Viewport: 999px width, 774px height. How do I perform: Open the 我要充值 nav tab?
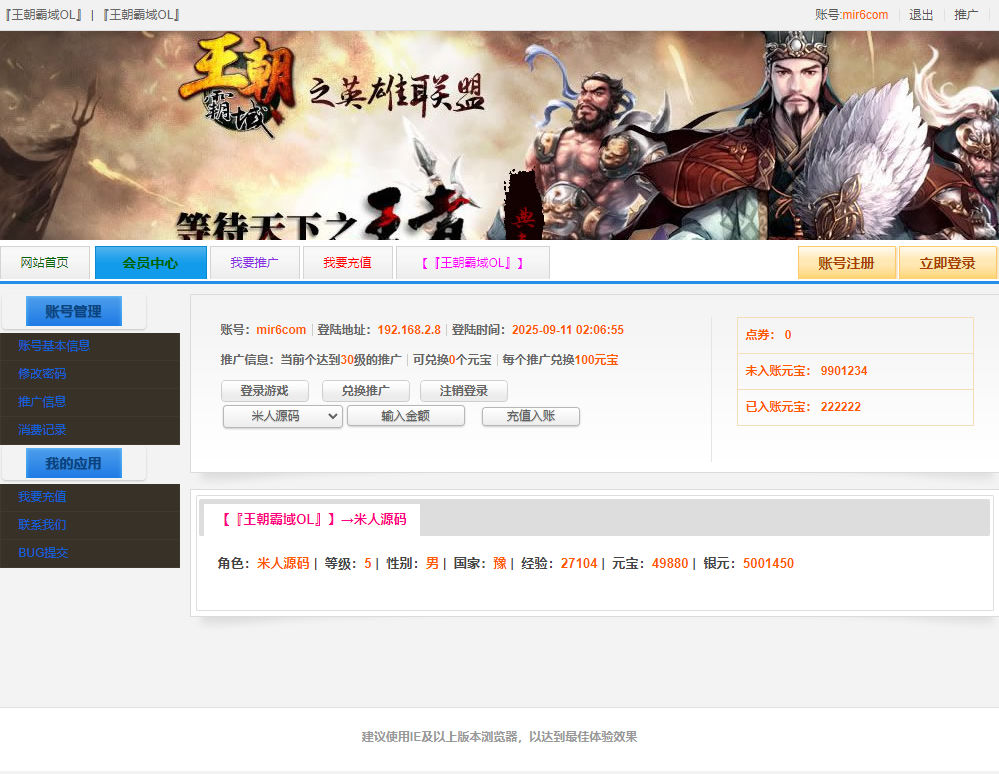tap(347, 262)
